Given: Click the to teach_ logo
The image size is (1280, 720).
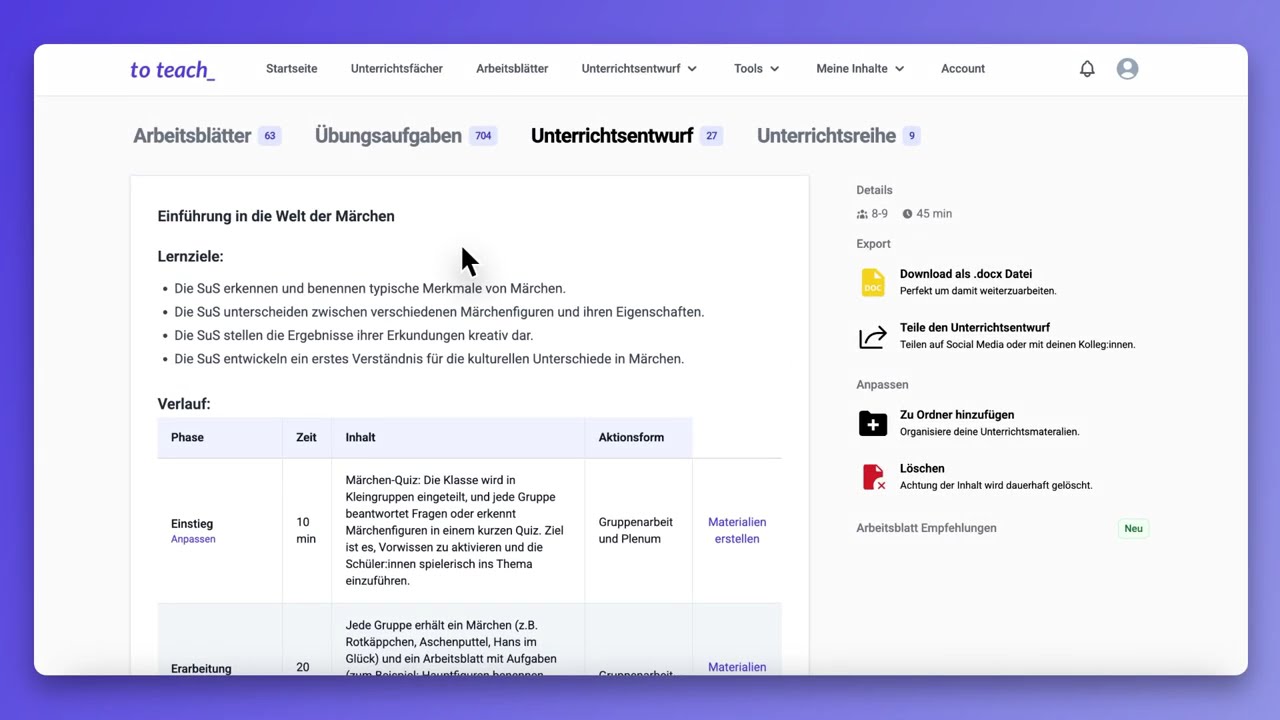Looking at the screenshot, I should [x=172, y=69].
